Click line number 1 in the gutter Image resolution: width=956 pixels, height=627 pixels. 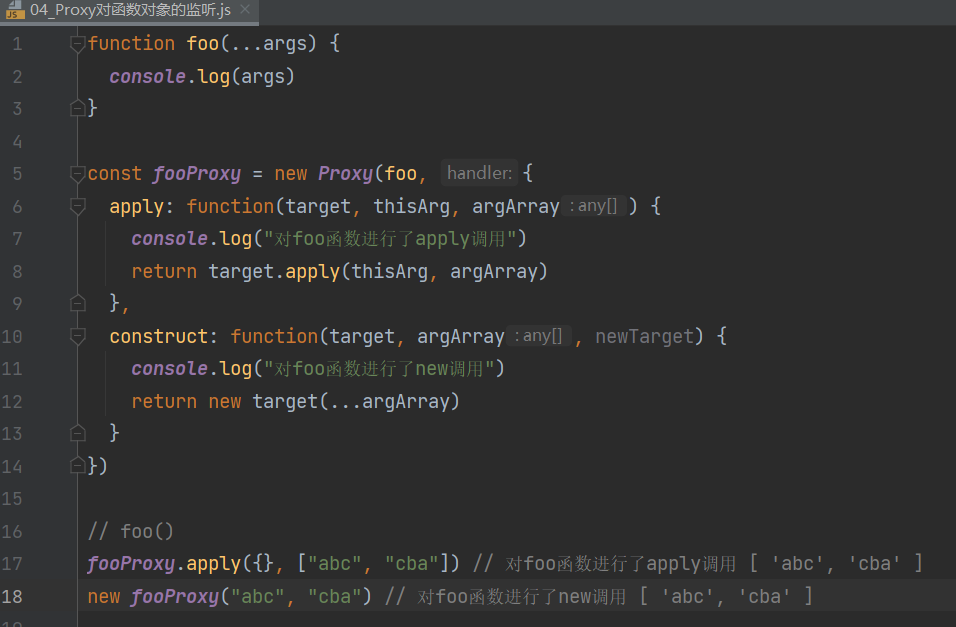[x=17, y=44]
